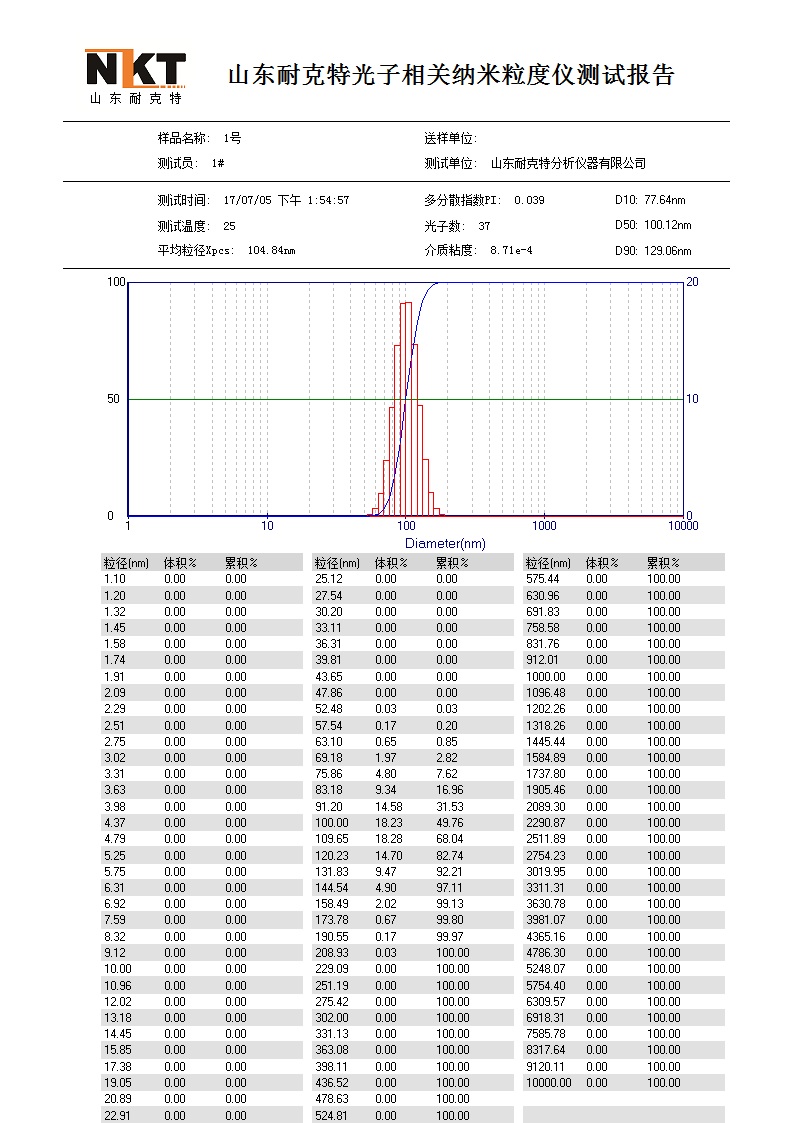The width and height of the screenshot is (794, 1123).
Task: Click the report title heading text
Action: (x=451, y=75)
